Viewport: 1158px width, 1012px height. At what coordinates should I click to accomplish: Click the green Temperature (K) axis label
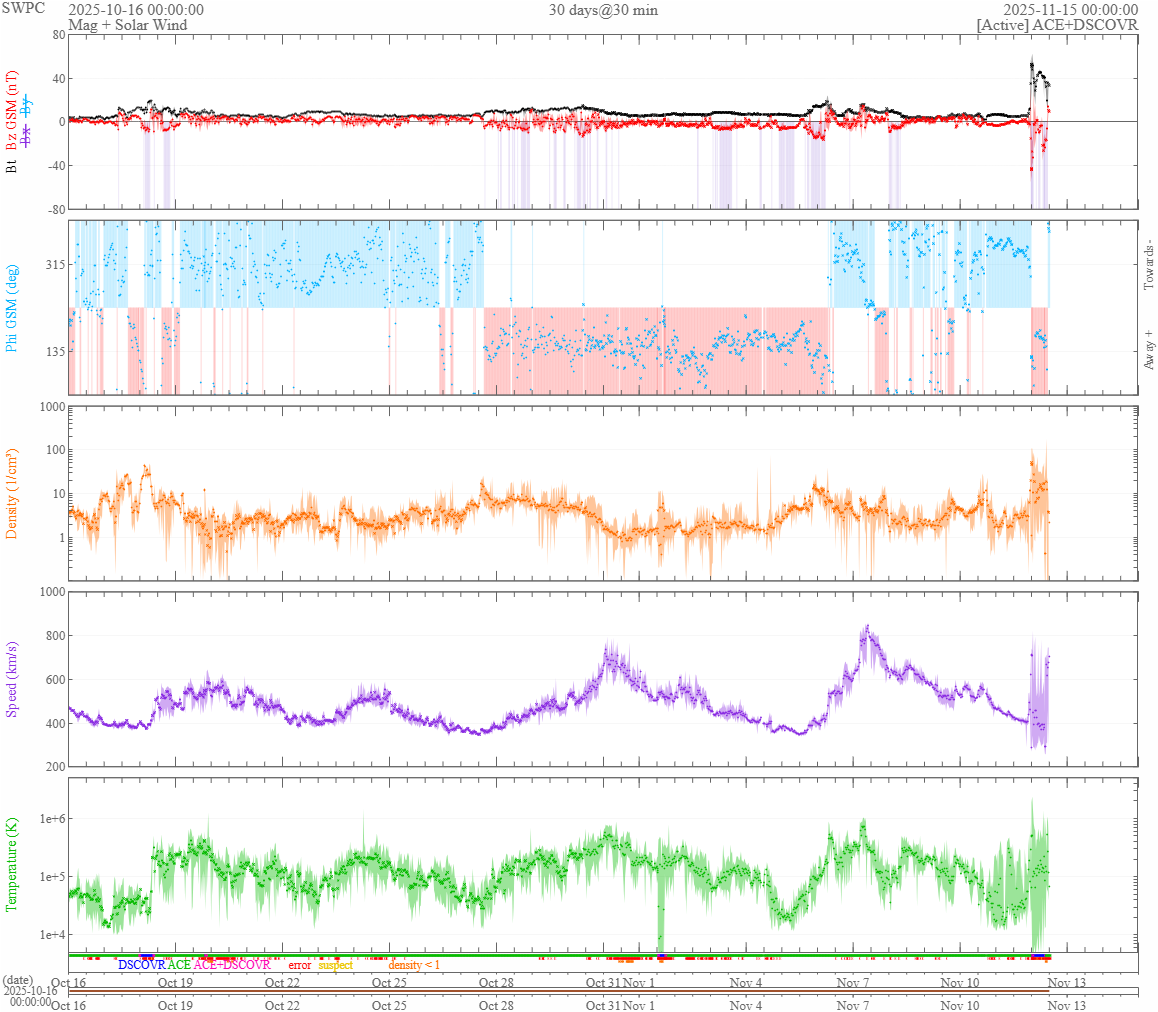[x=12, y=863]
